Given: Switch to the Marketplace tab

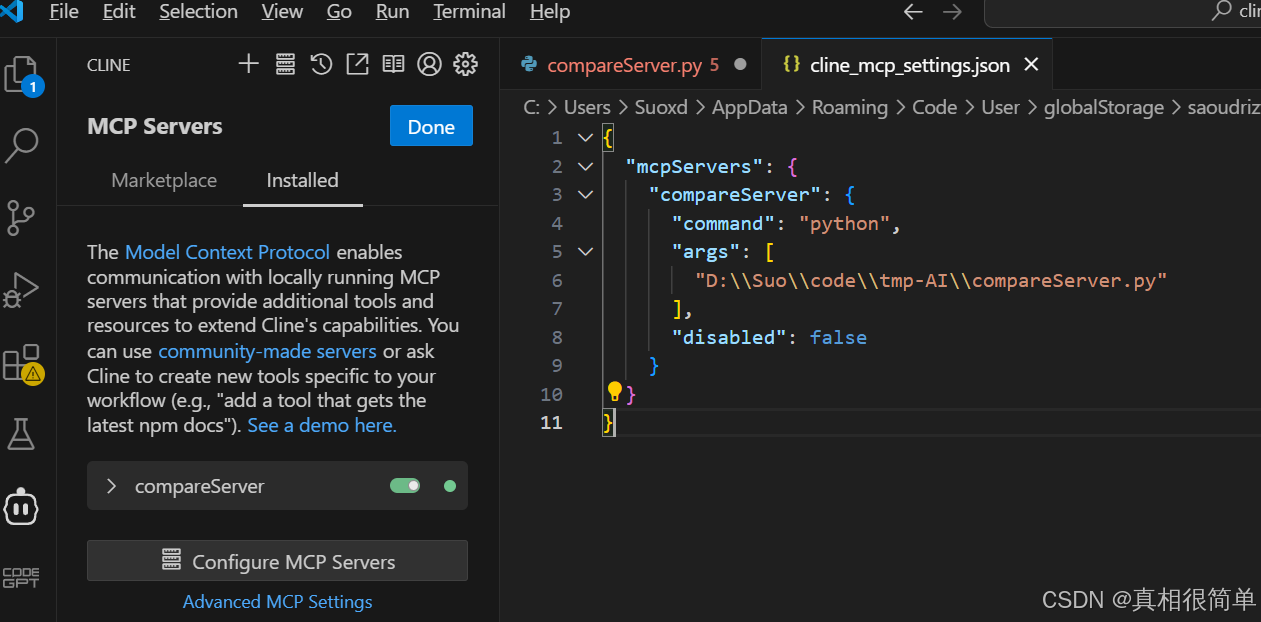Looking at the screenshot, I should [x=164, y=180].
